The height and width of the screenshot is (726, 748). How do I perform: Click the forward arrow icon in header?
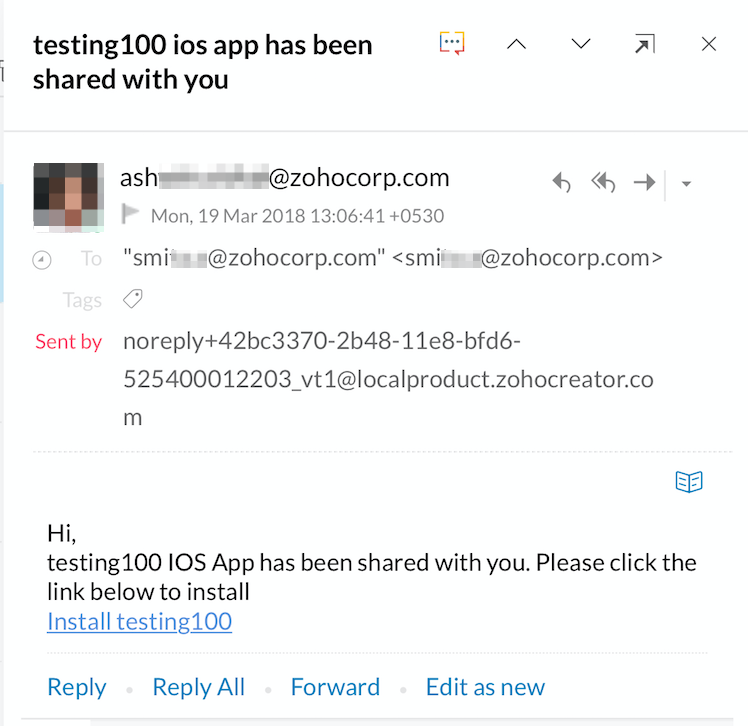[x=645, y=182]
